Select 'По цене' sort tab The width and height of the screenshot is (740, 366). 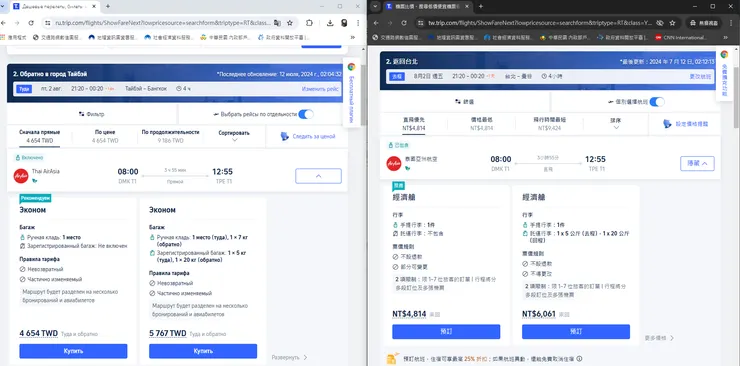[105, 136]
